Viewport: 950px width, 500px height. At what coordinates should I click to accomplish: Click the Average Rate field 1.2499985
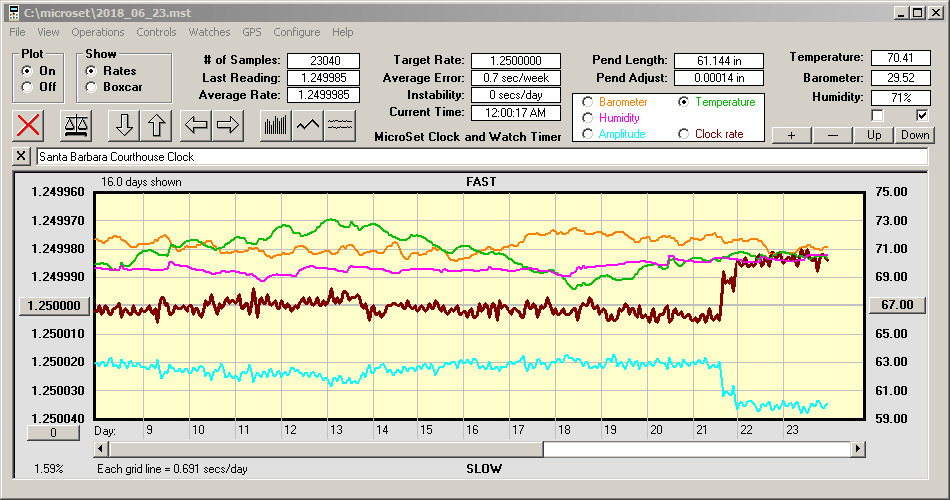pos(324,95)
